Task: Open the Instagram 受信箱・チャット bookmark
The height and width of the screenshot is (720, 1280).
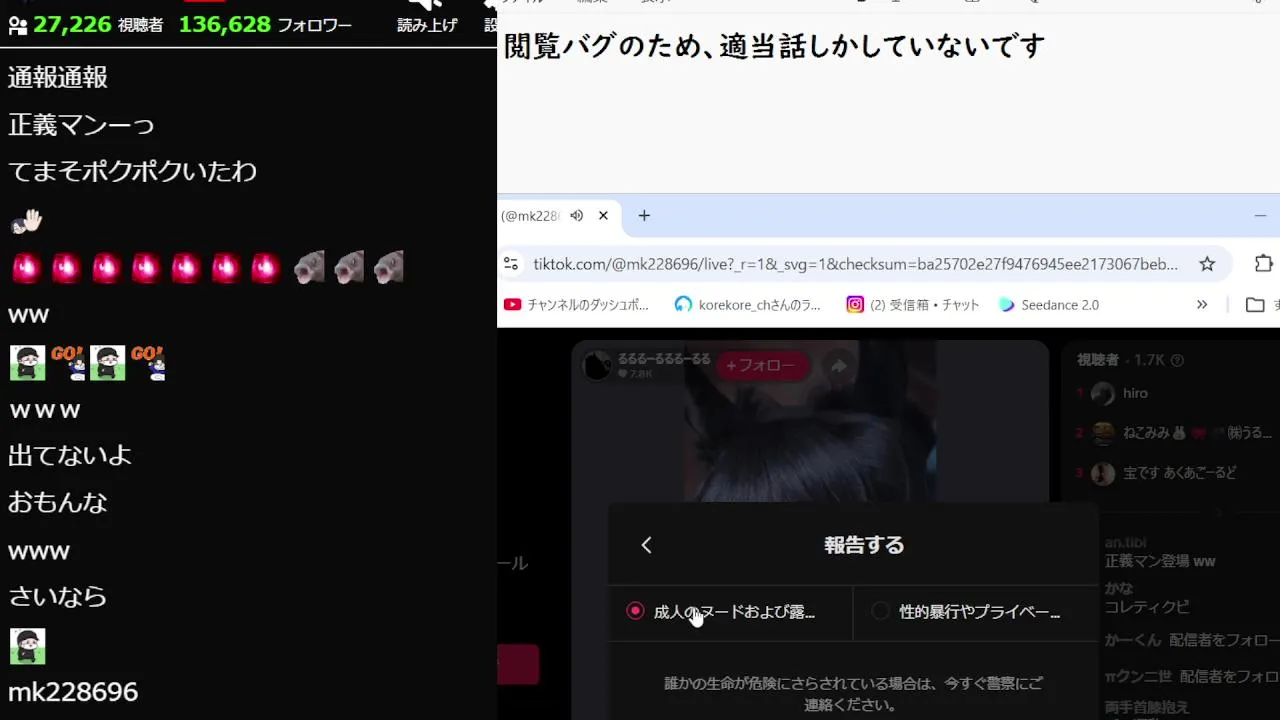Action: 913,305
